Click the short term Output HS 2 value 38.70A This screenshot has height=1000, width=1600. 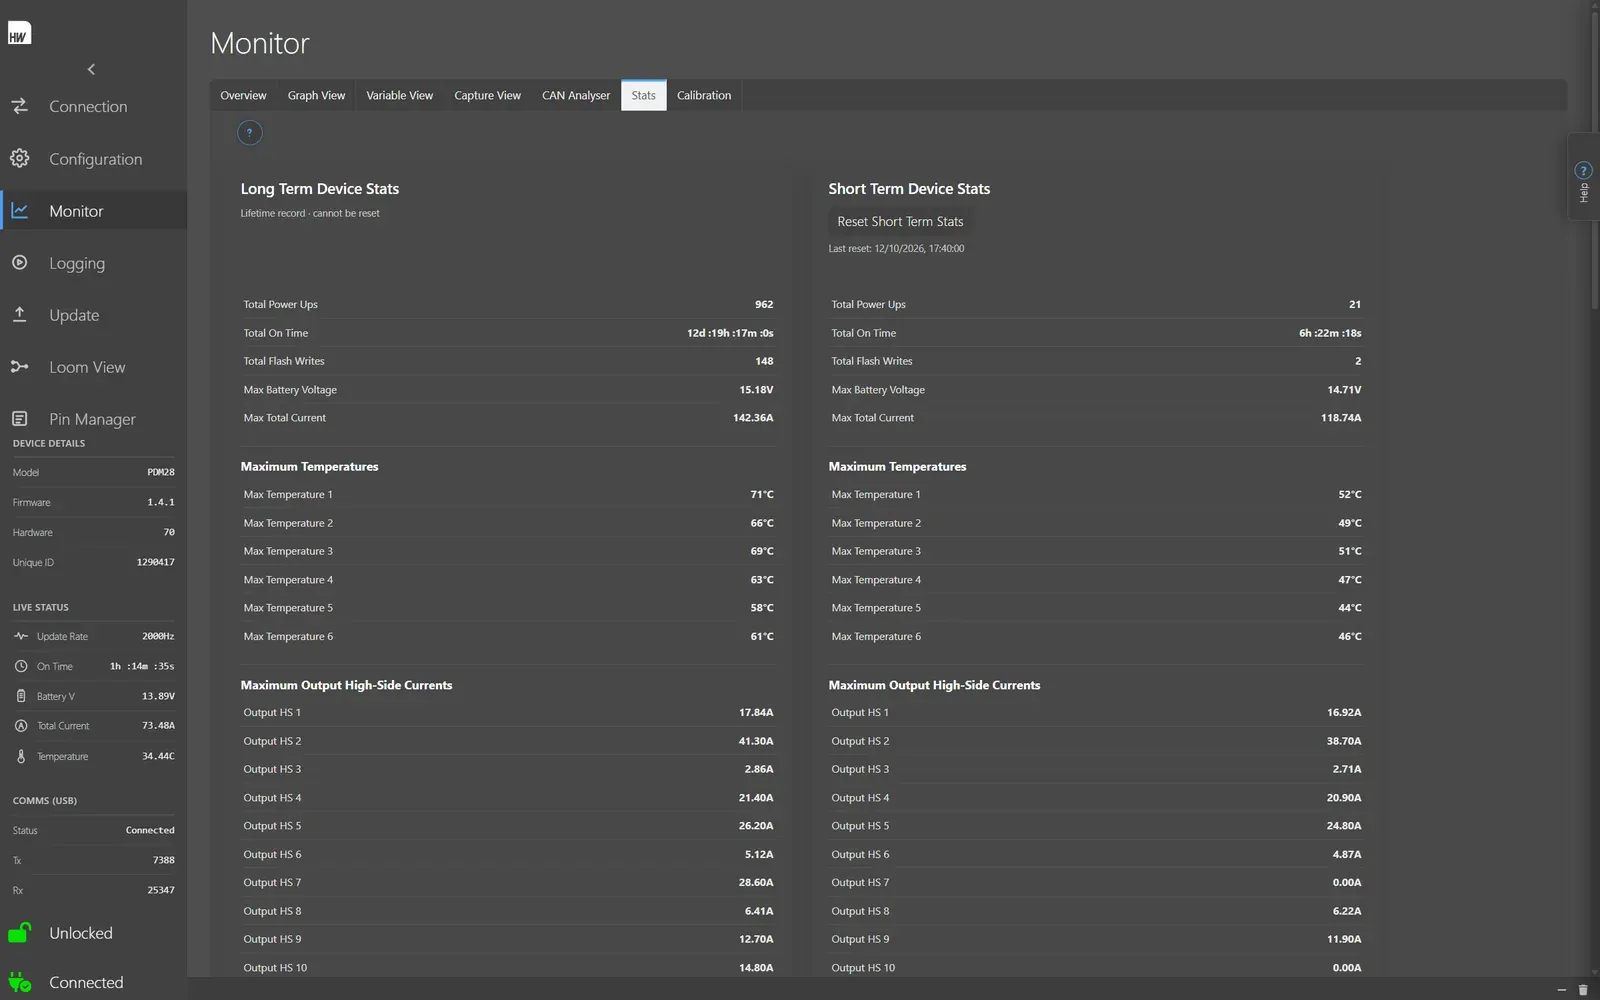point(1344,741)
